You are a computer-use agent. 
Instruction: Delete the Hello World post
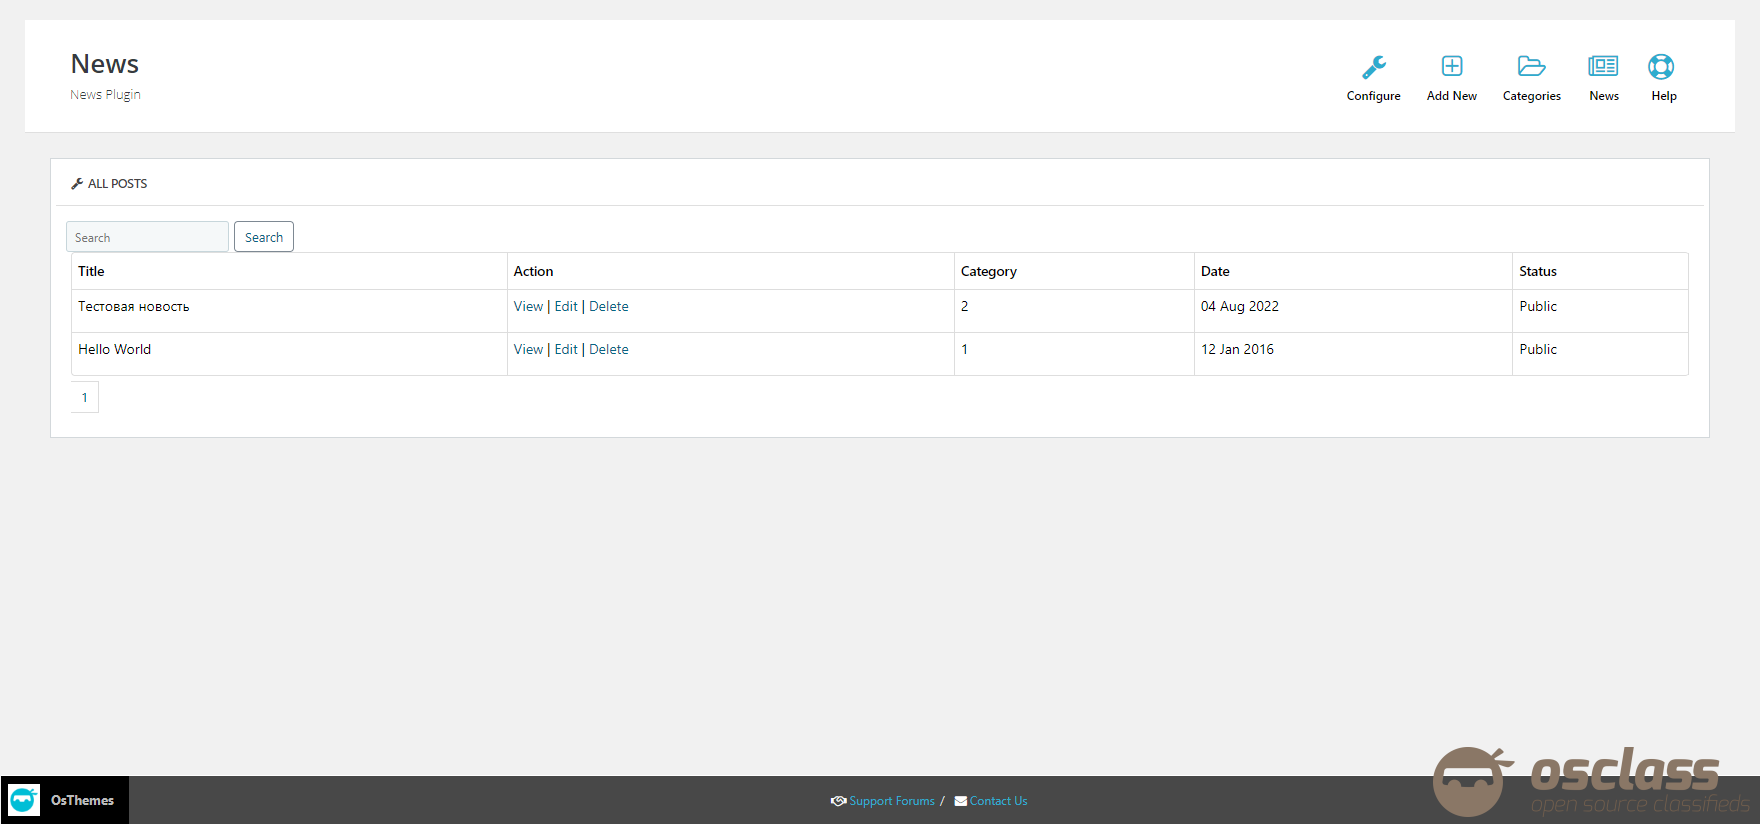click(x=609, y=350)
